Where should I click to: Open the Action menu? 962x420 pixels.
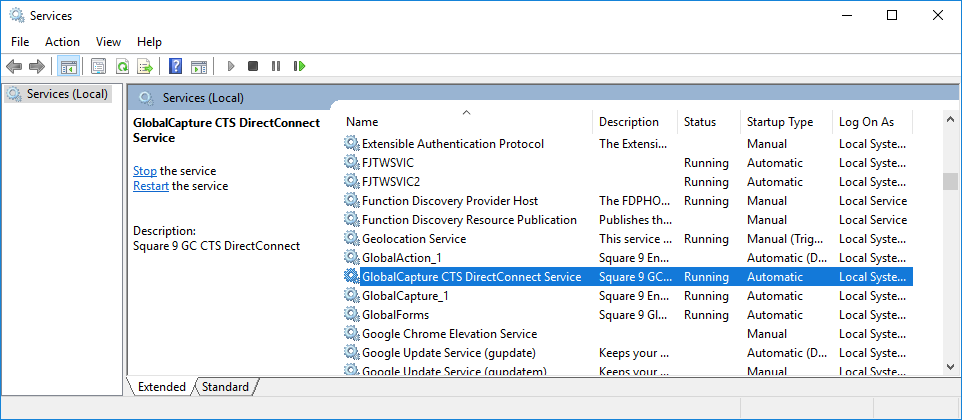point(62,42)
